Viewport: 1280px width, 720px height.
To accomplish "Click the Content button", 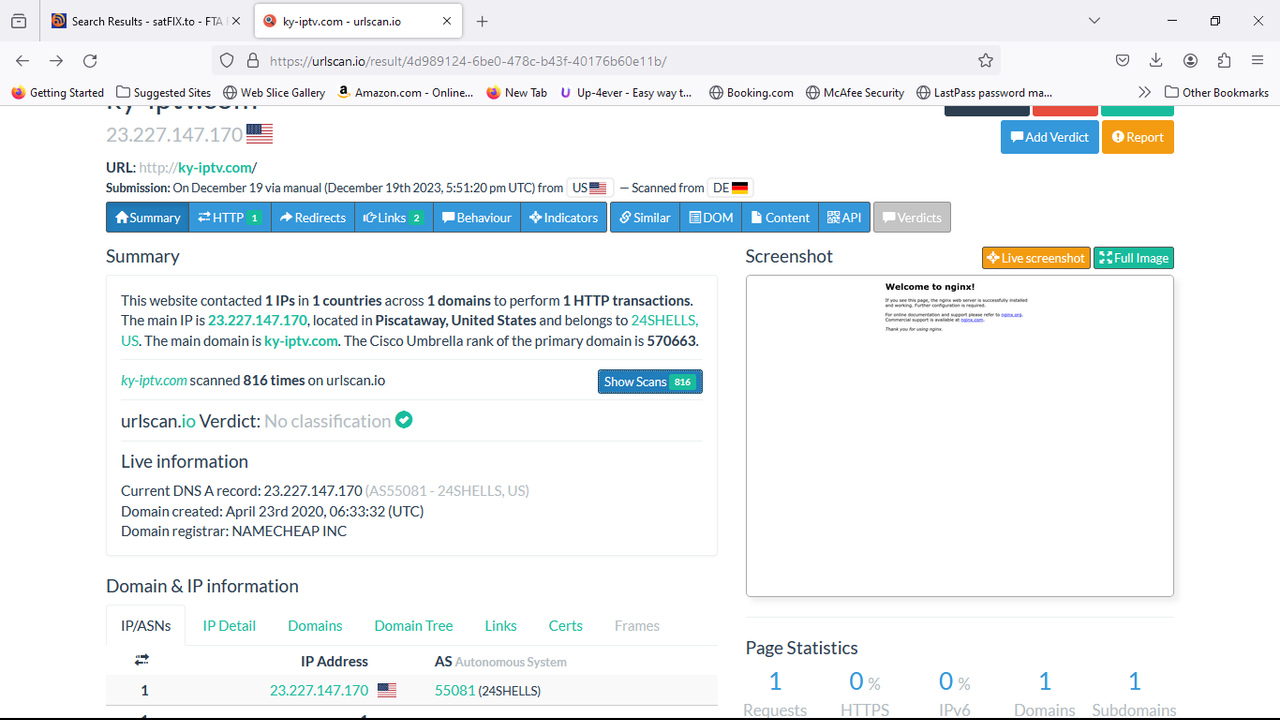I will pos(780,217).
